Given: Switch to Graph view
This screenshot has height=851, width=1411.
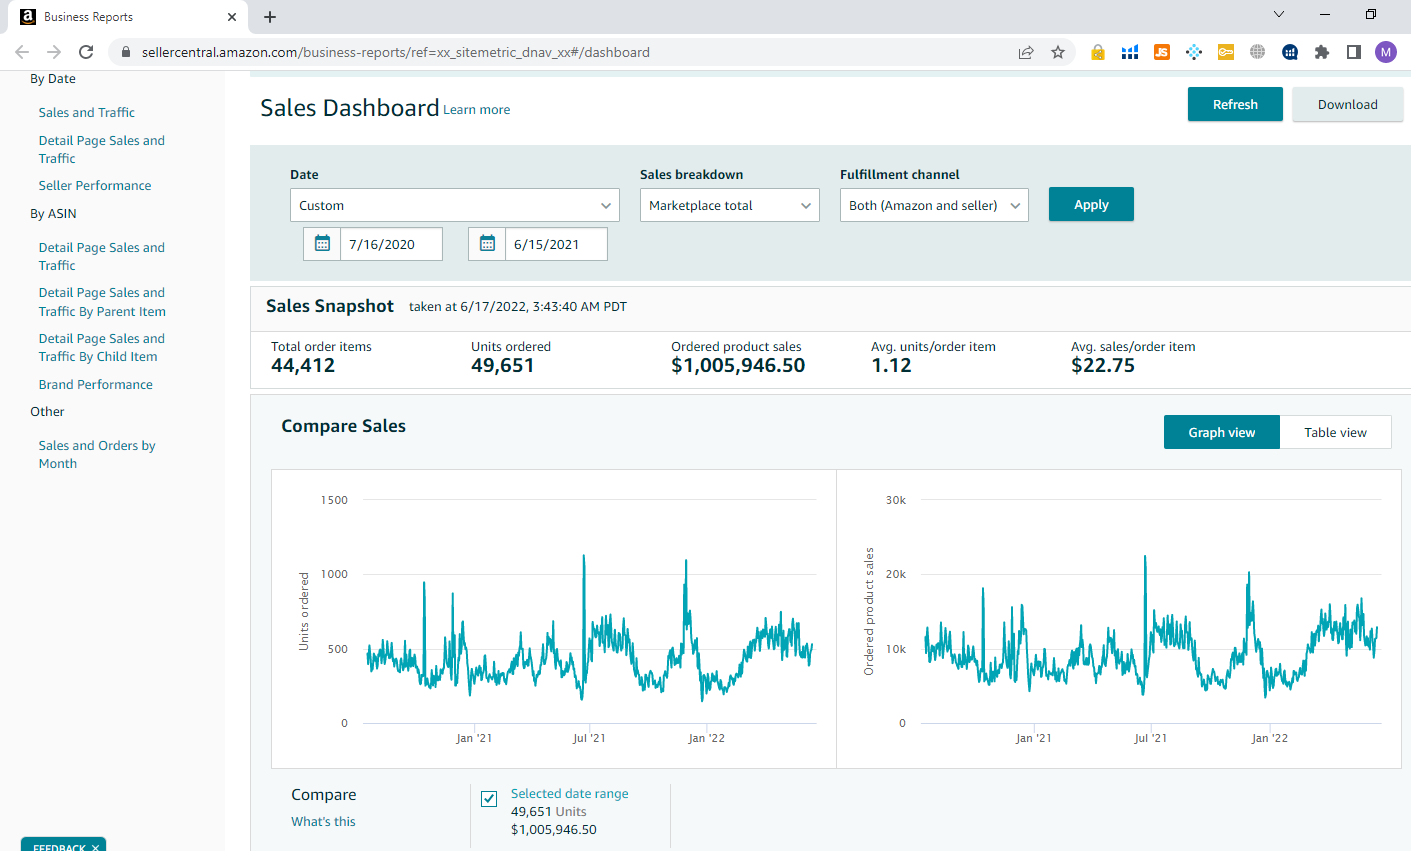Looking at the screenshot, I should 1222,432.
